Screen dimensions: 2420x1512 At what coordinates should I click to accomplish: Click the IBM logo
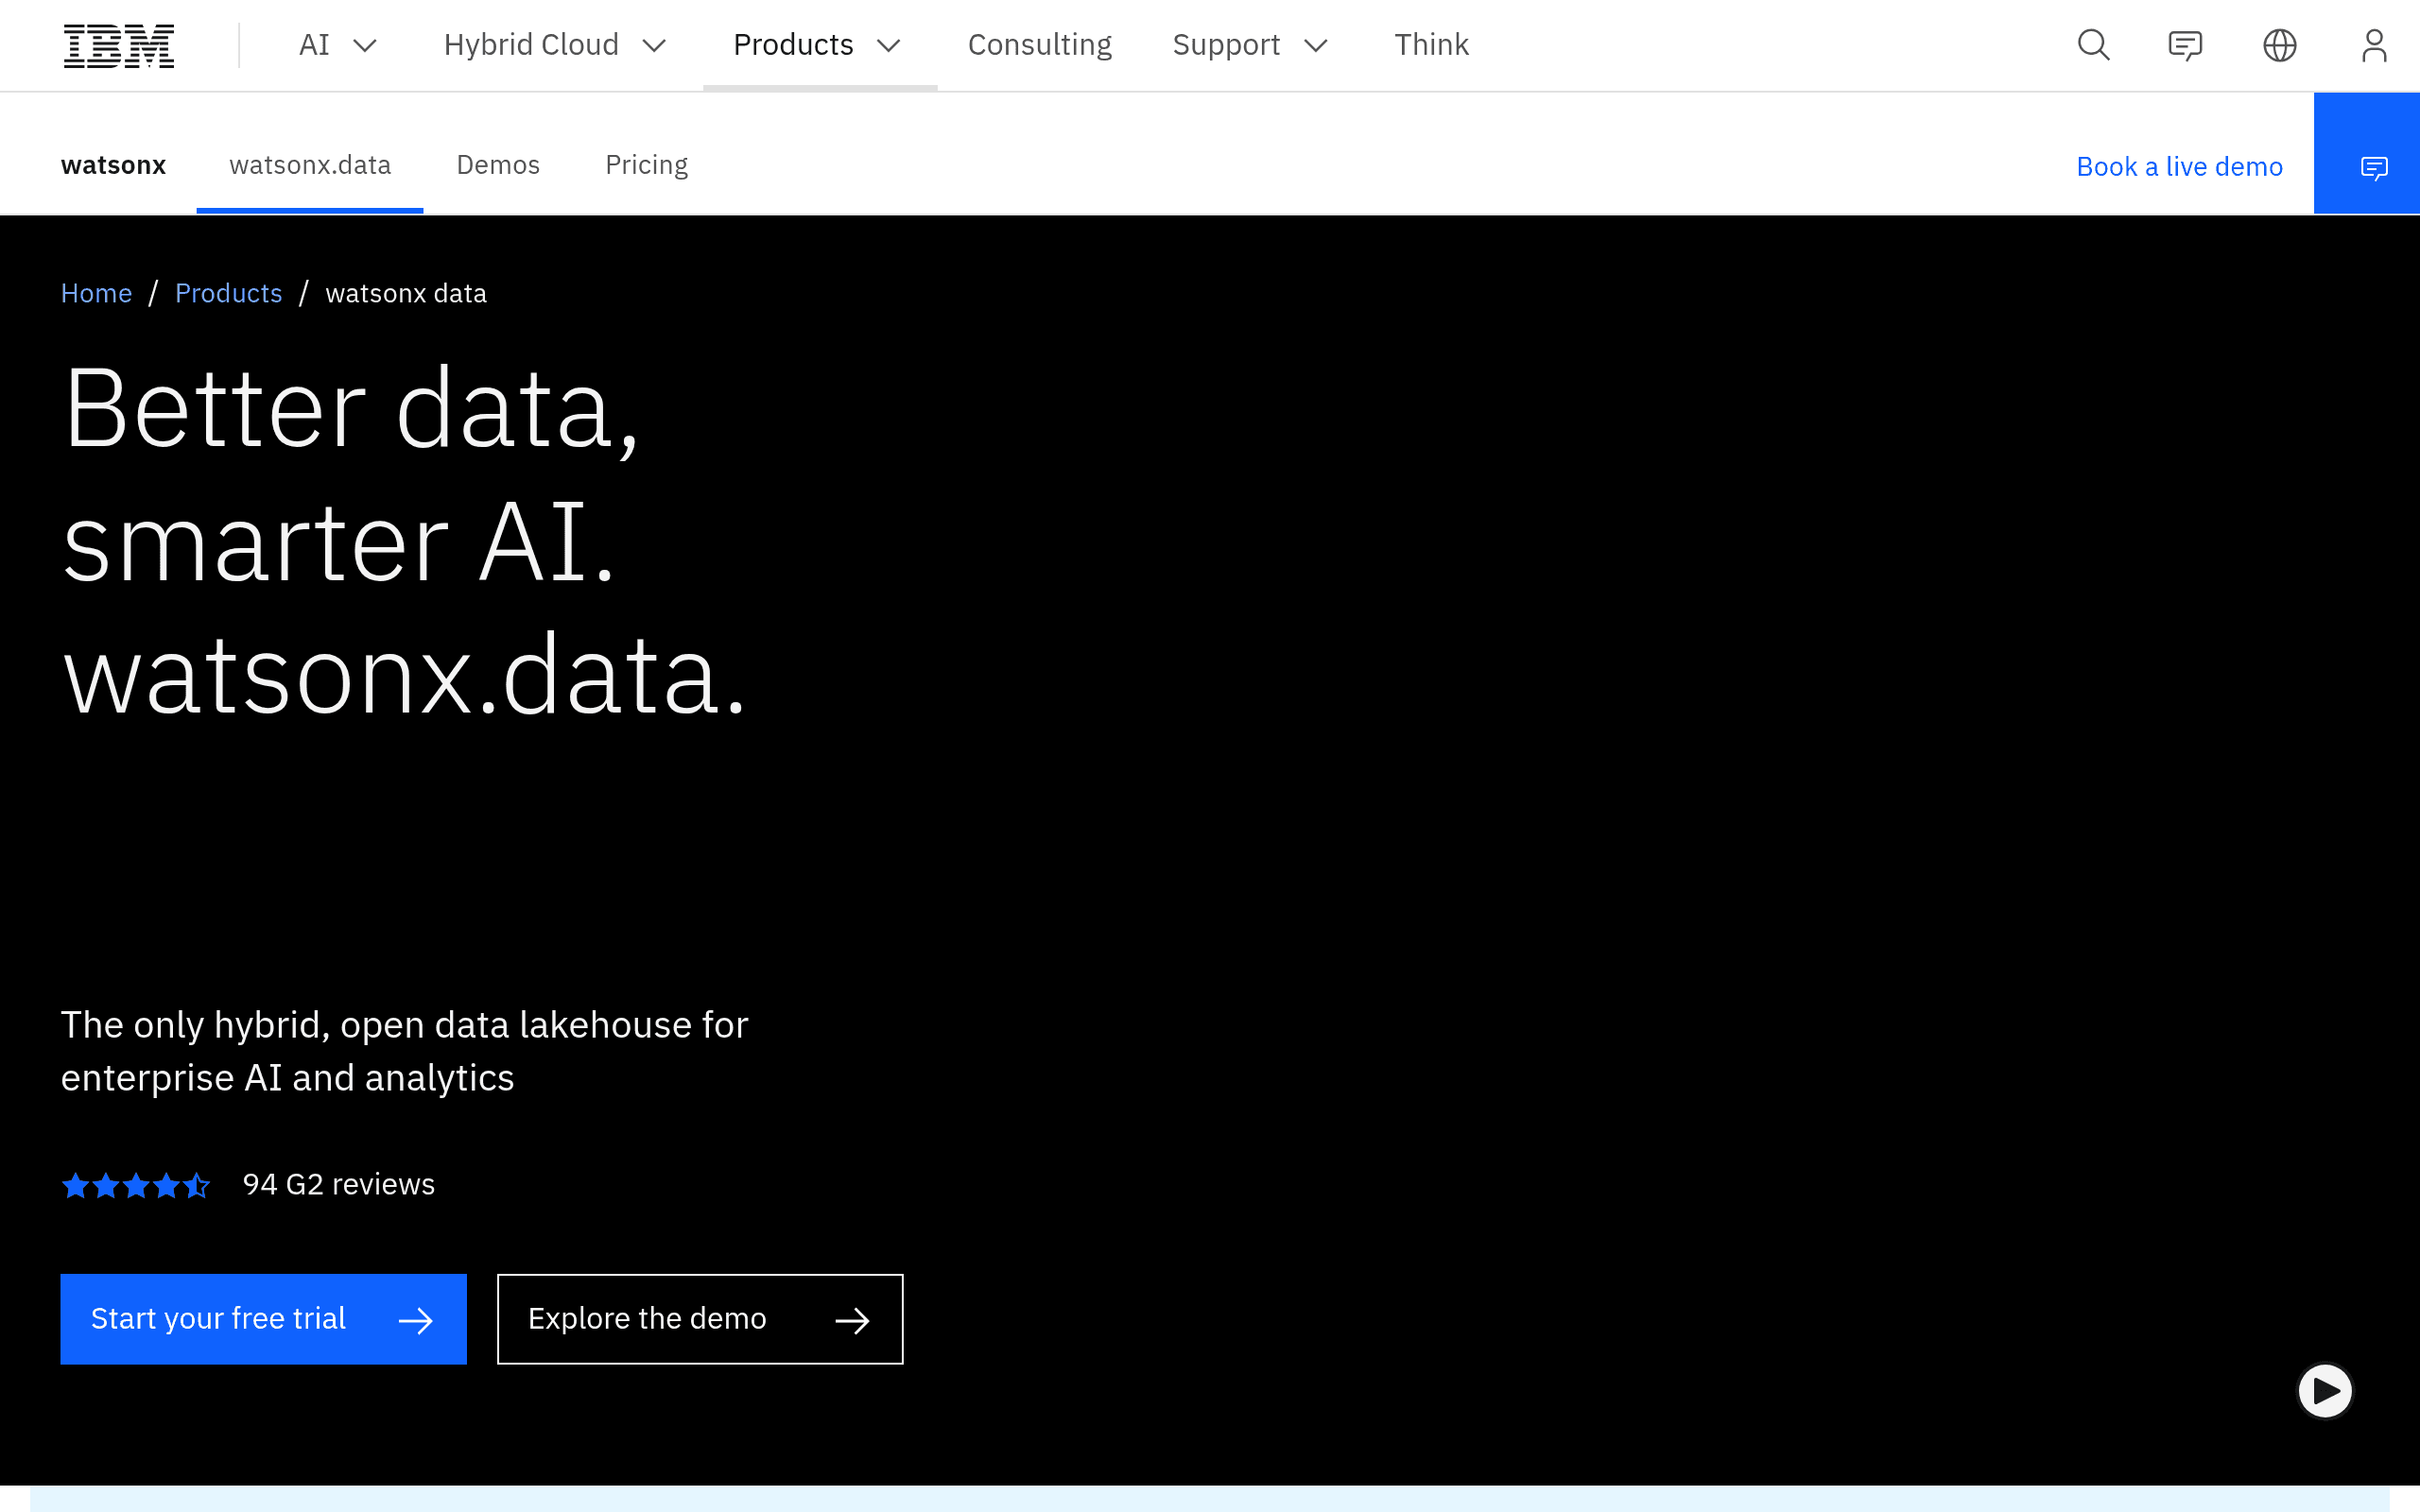[x=119, y=46]
